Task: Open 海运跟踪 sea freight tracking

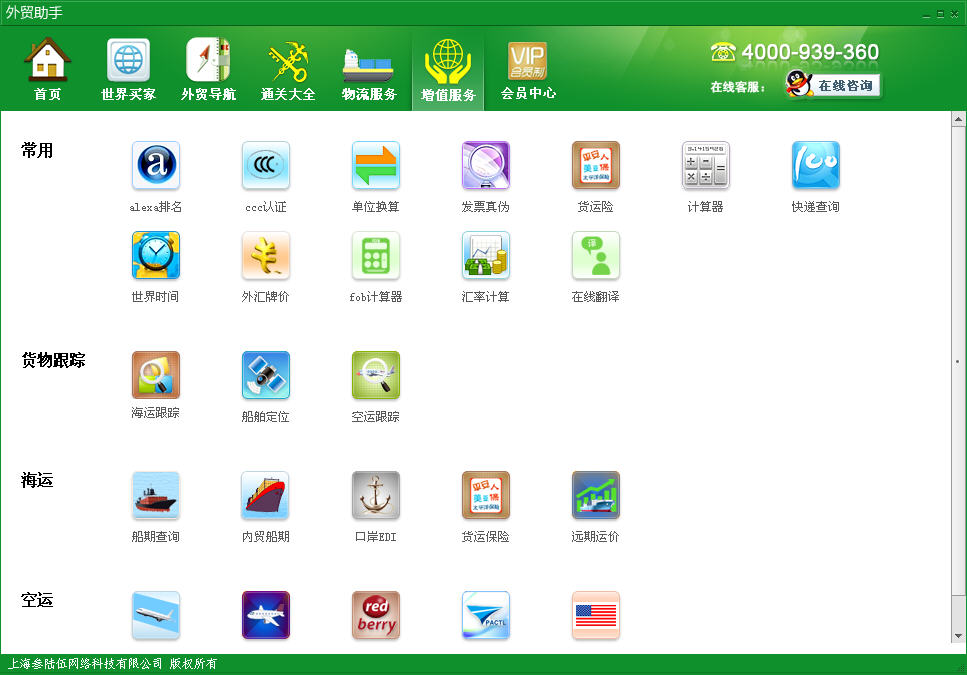Action: (x=156, y=376)
